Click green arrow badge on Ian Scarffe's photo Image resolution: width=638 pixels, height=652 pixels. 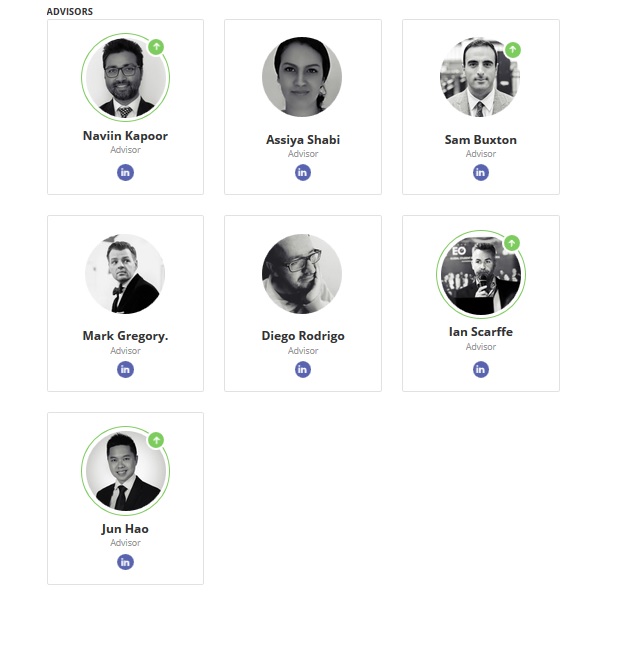click(x=512, y=243)
